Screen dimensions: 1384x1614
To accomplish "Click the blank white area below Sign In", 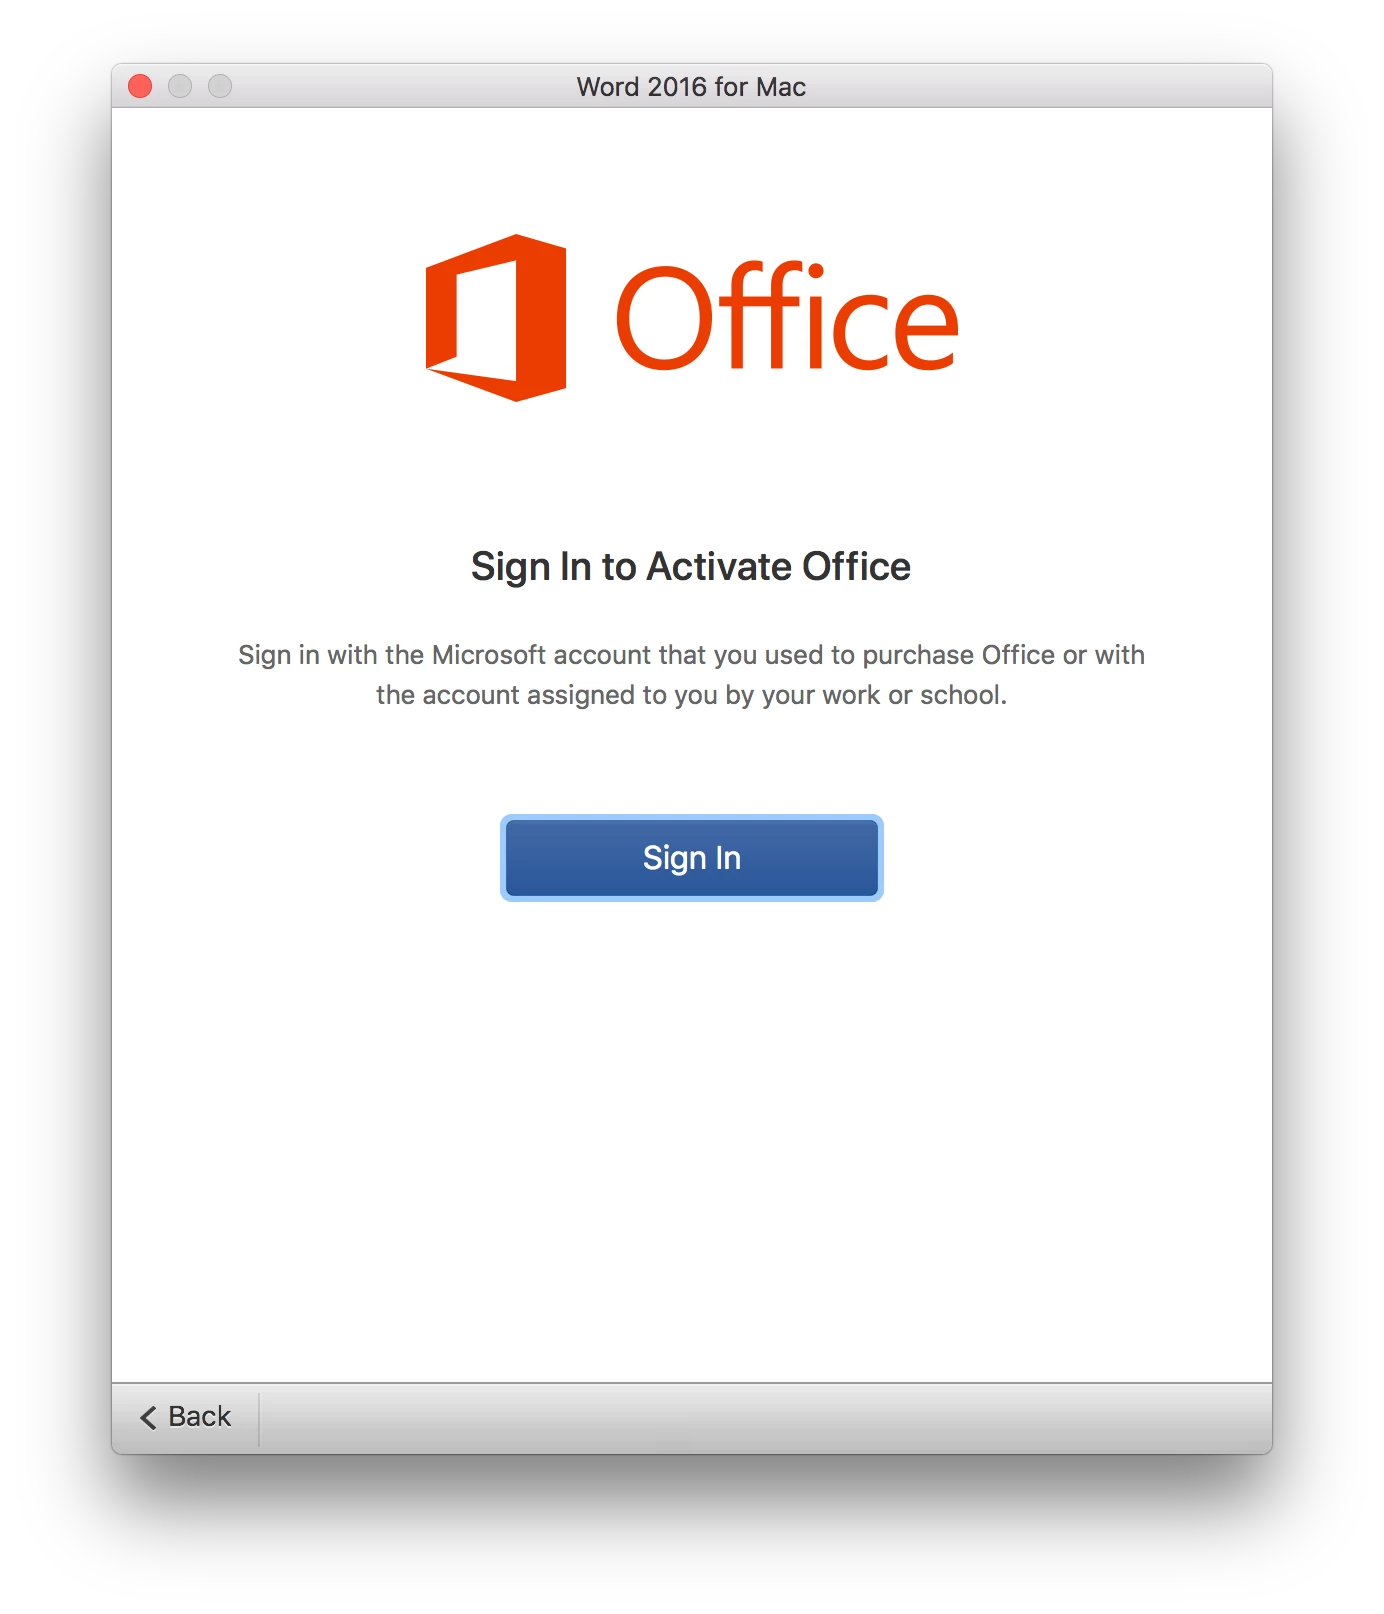I will point(691,1140).
